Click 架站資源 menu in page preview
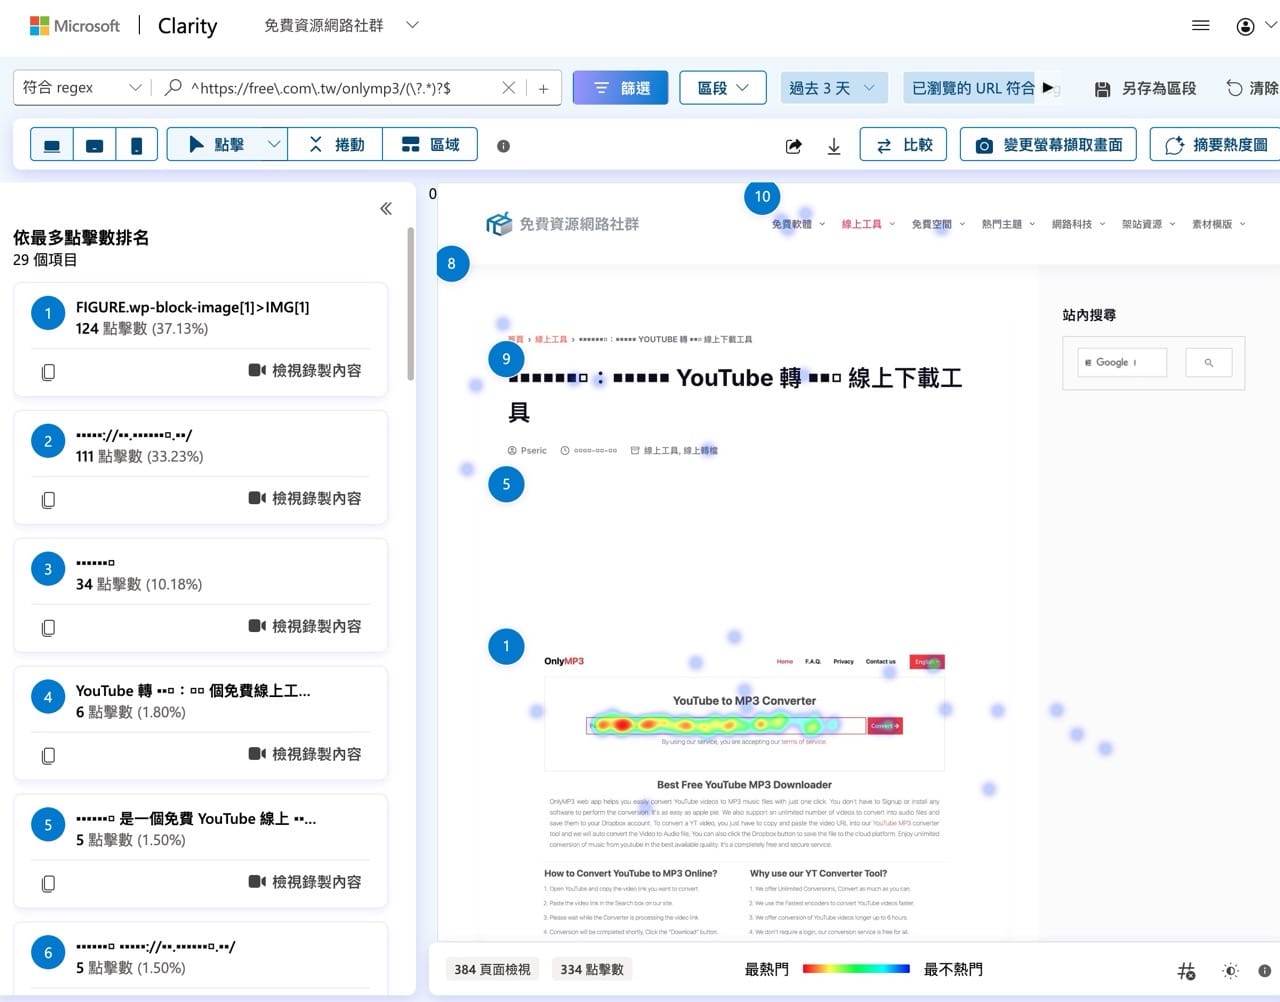Image resolution: width=1280 pixels, height=1002 pixels. coord(1148,224)
